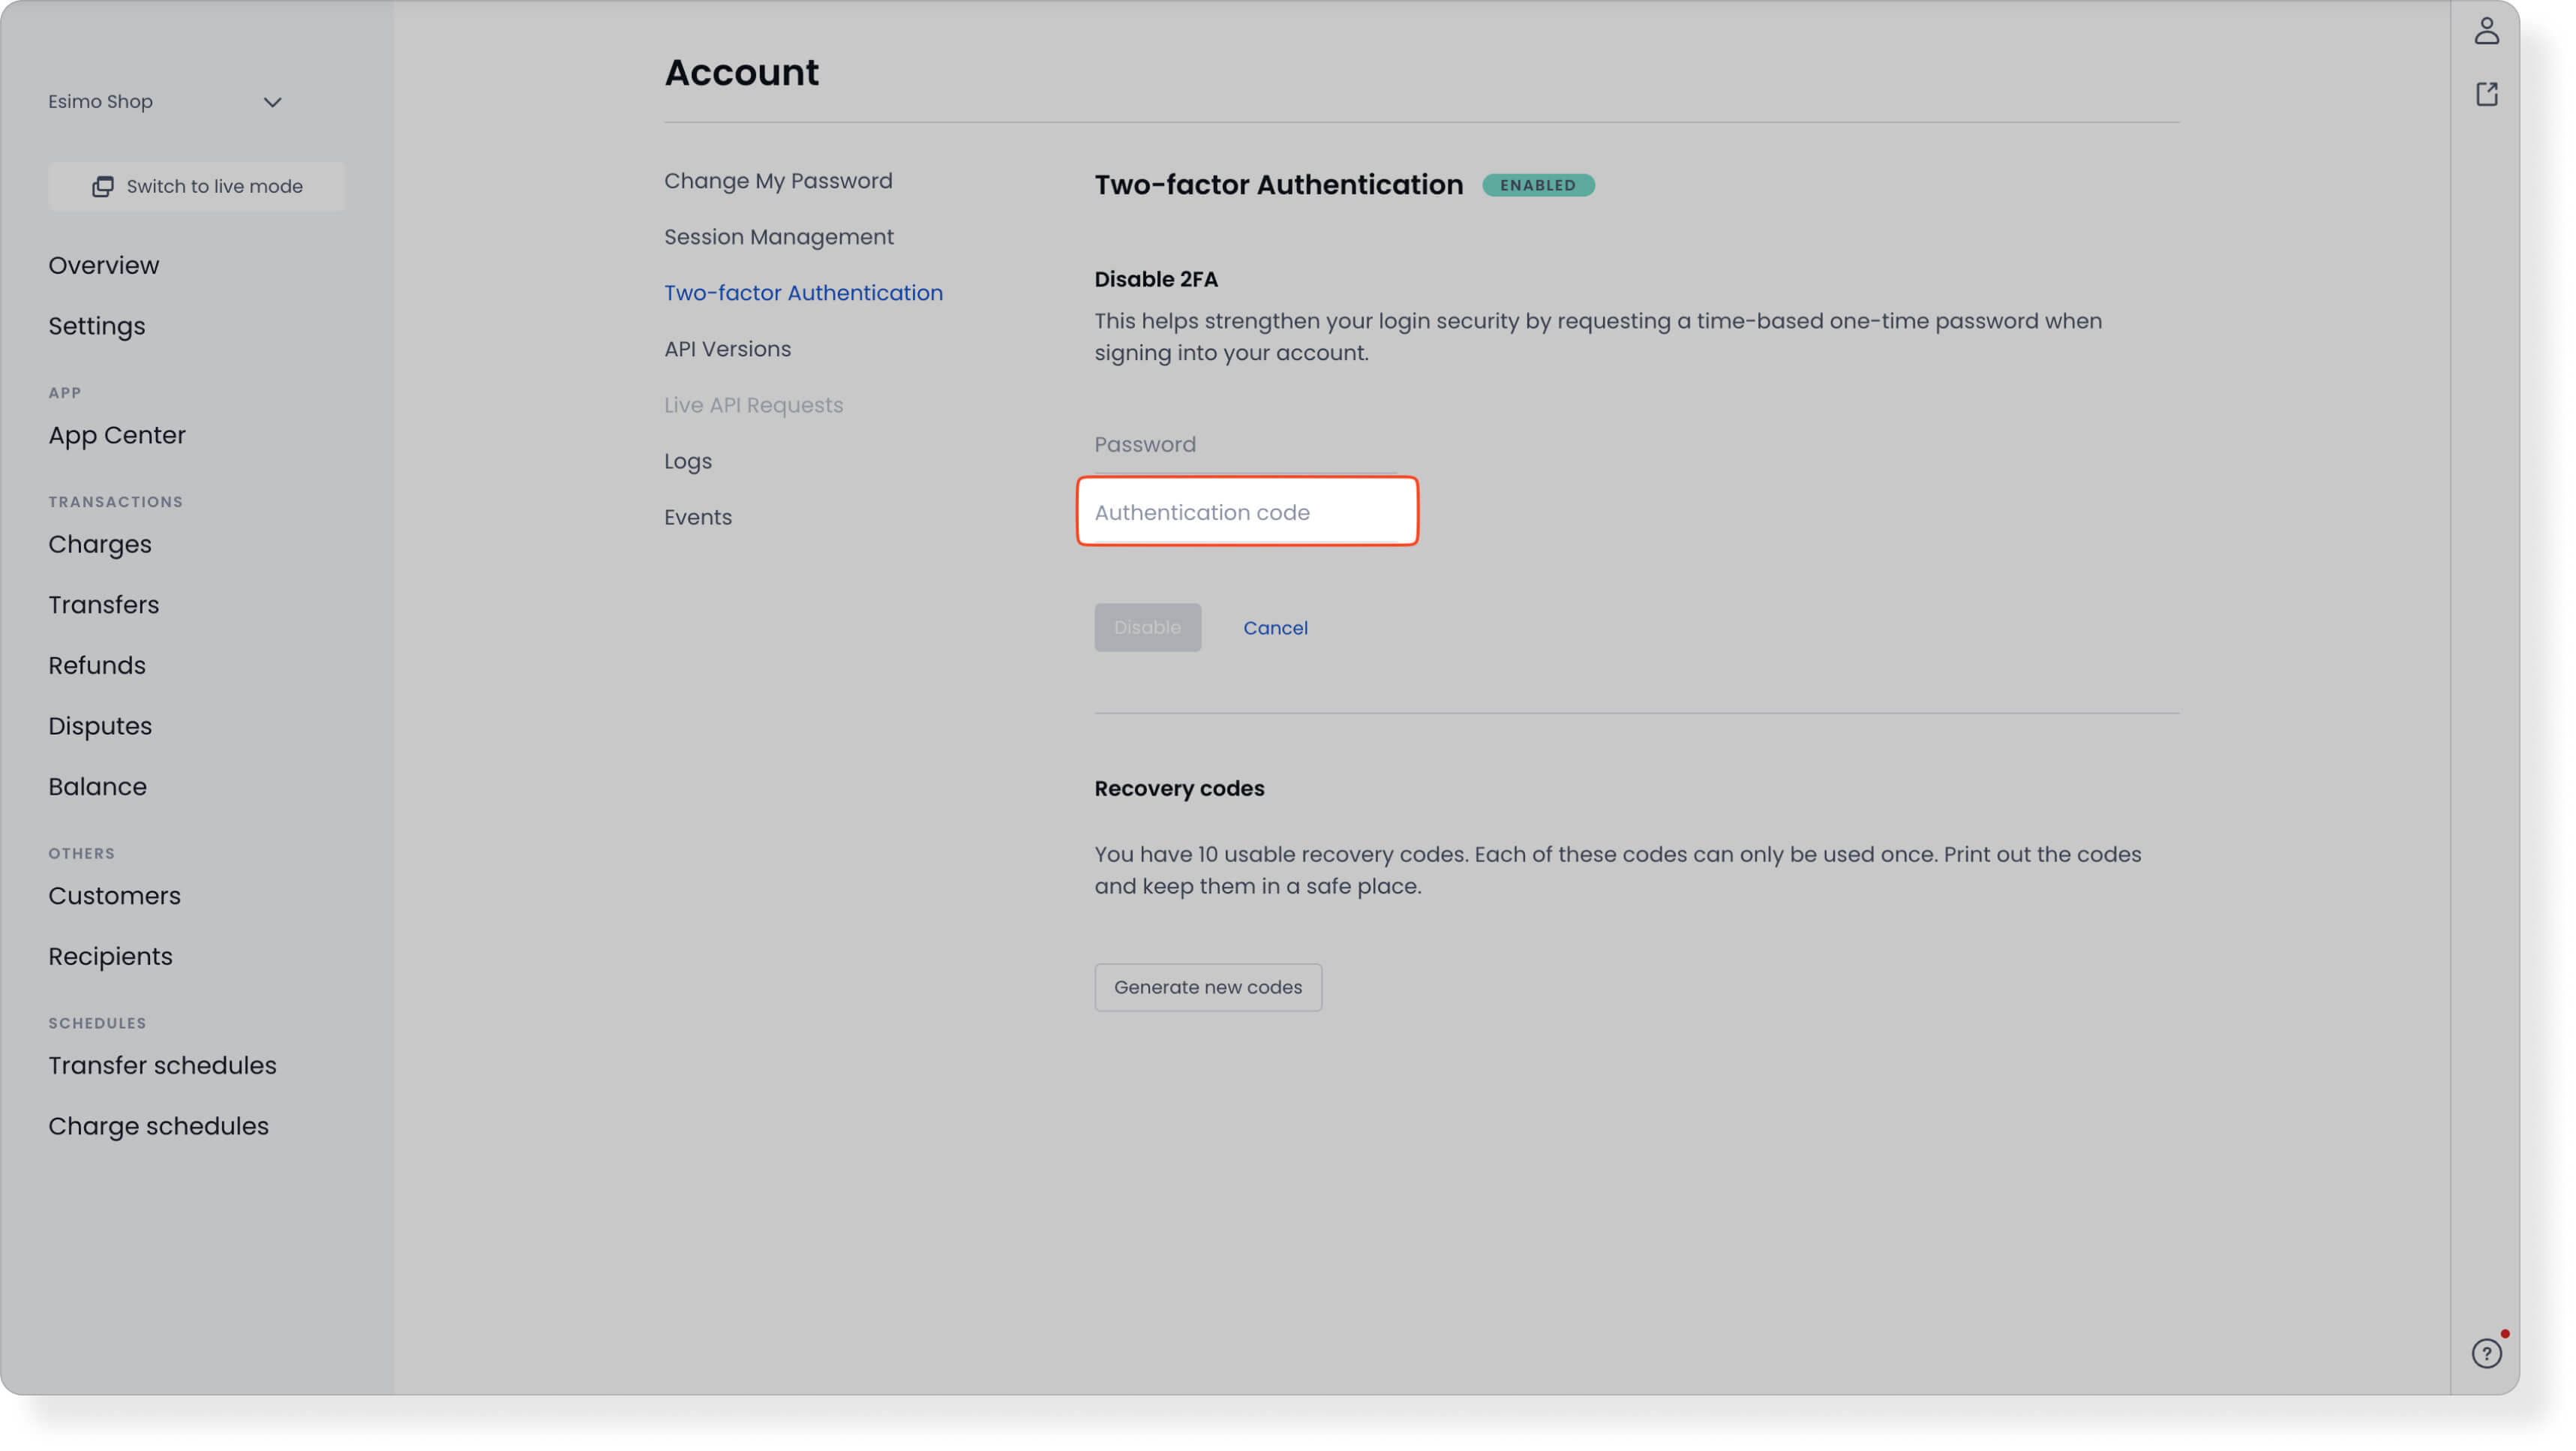Image resolution: width=2576 pixels, height=1451 pixels.
Task: Click the Cancel link
Action: (1275, 627)
